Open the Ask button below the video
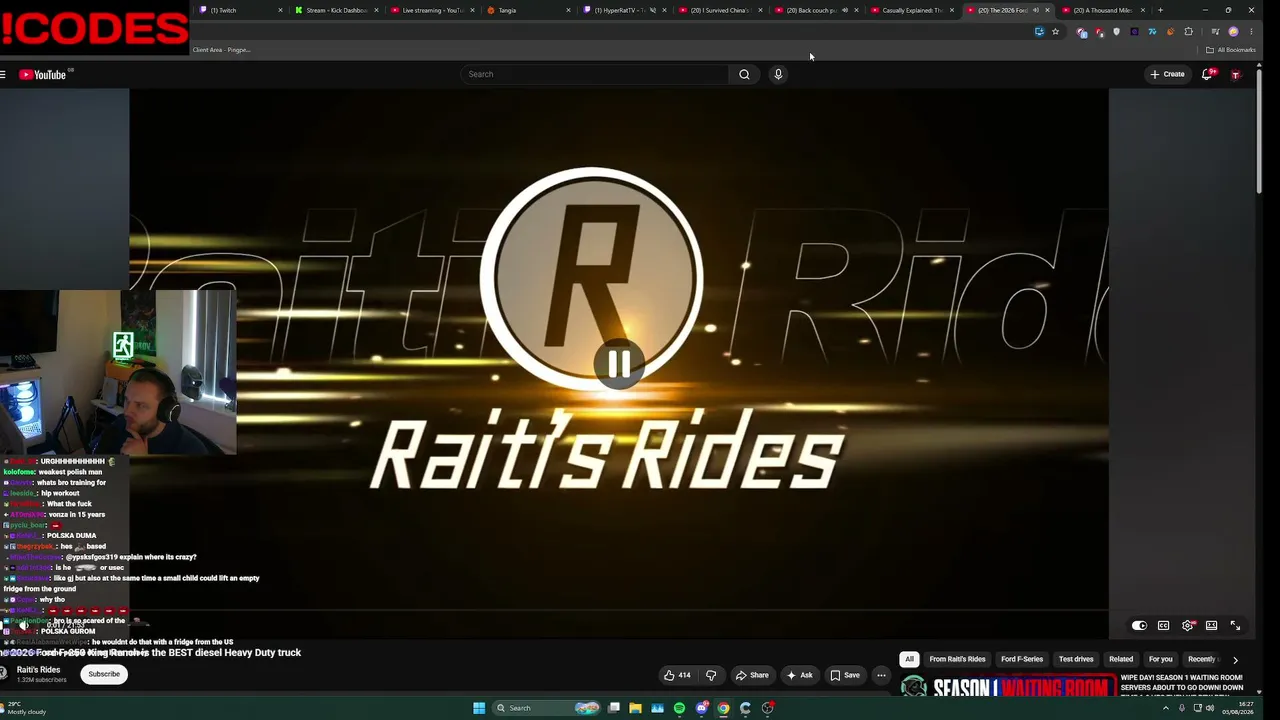The height and width of the screenshot is (720, 1280). click(799, 675)
